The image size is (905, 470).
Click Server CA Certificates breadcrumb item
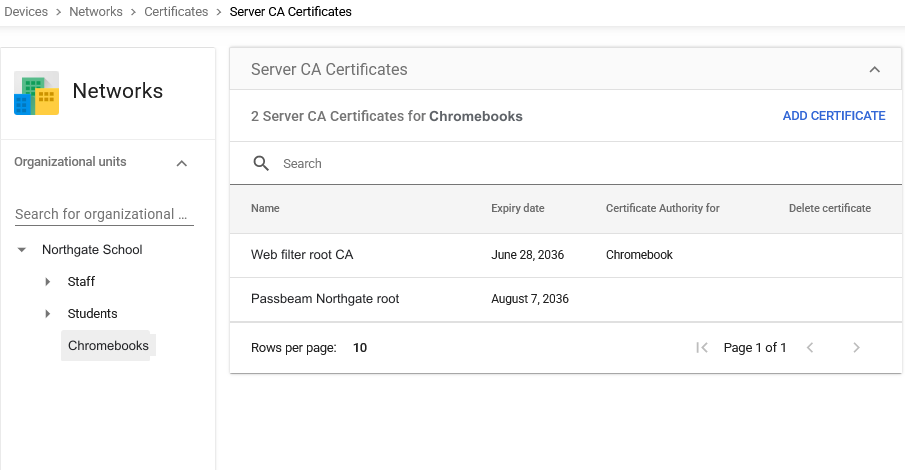click(290, 12)
